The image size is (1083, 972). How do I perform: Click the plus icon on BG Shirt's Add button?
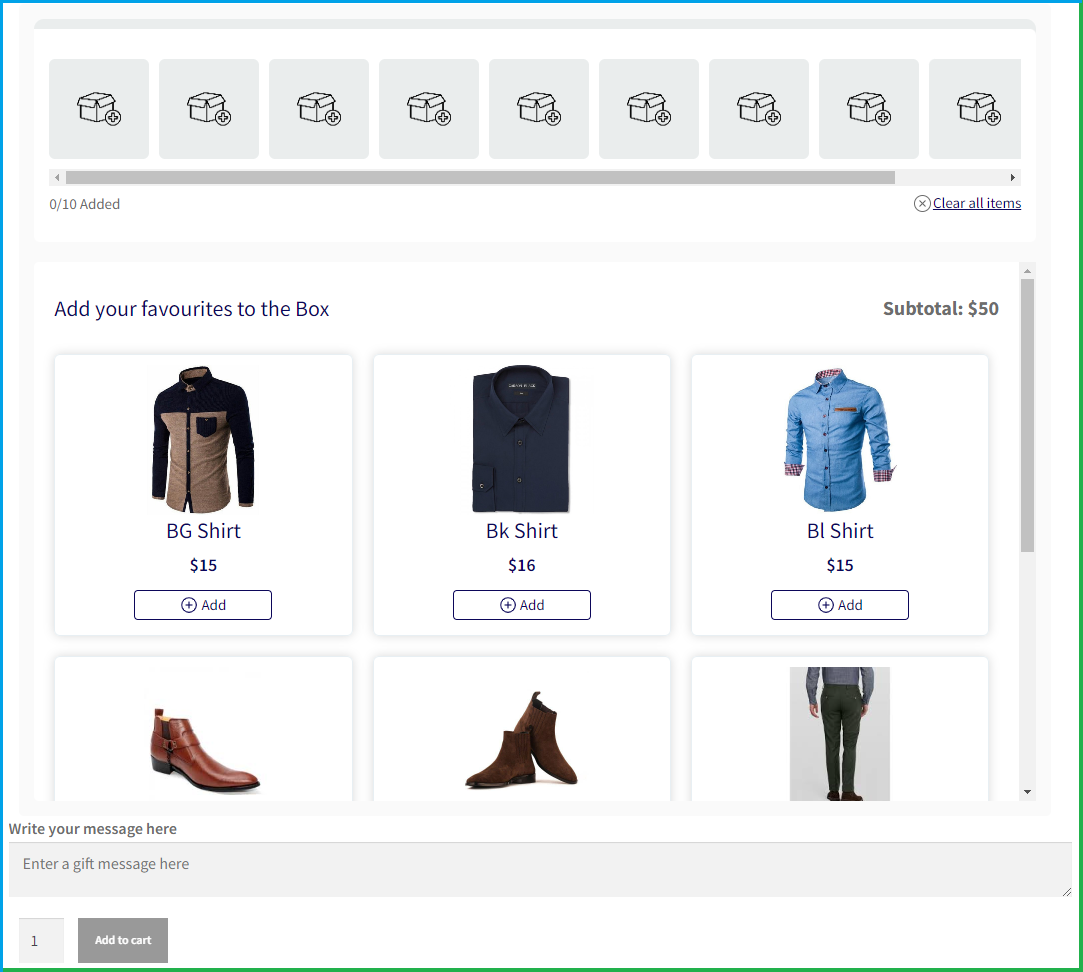click(187, 604)
